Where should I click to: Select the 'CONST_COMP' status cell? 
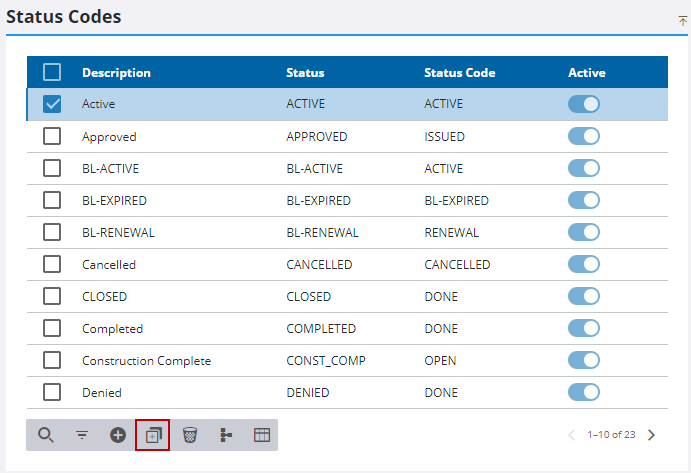point(326,361)
